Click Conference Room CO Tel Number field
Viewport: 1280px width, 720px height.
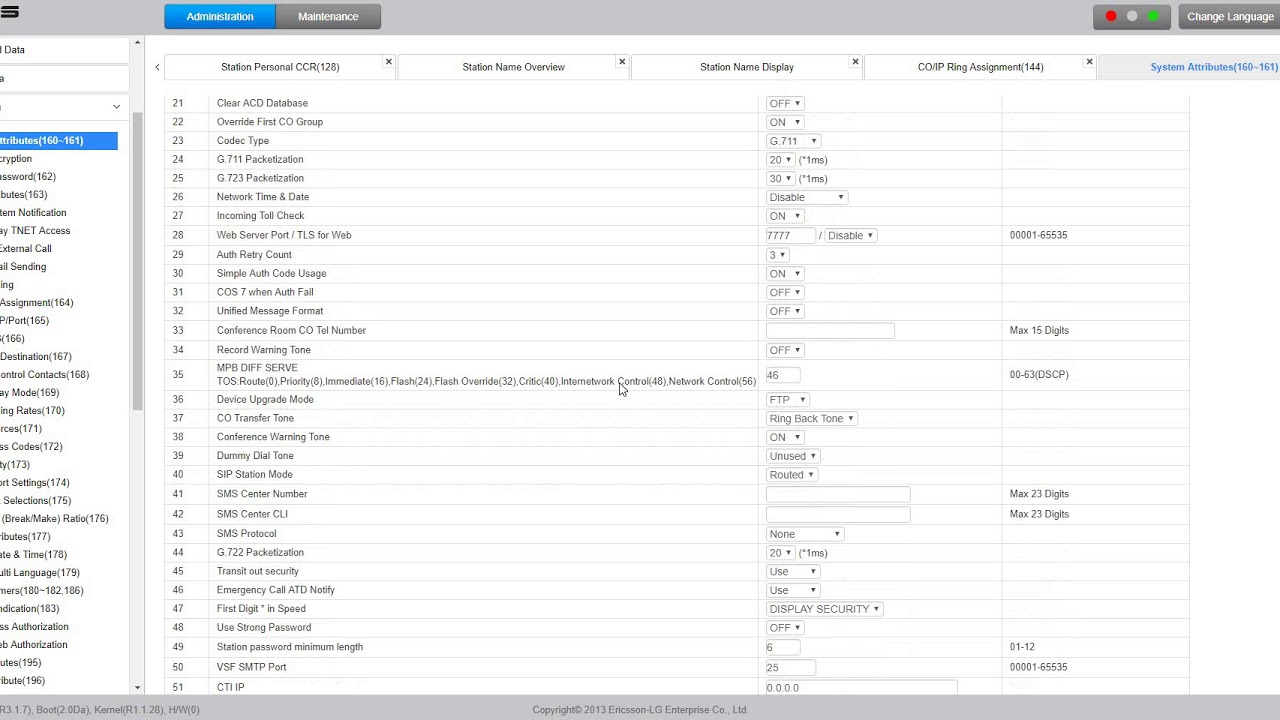pos(830,330)
